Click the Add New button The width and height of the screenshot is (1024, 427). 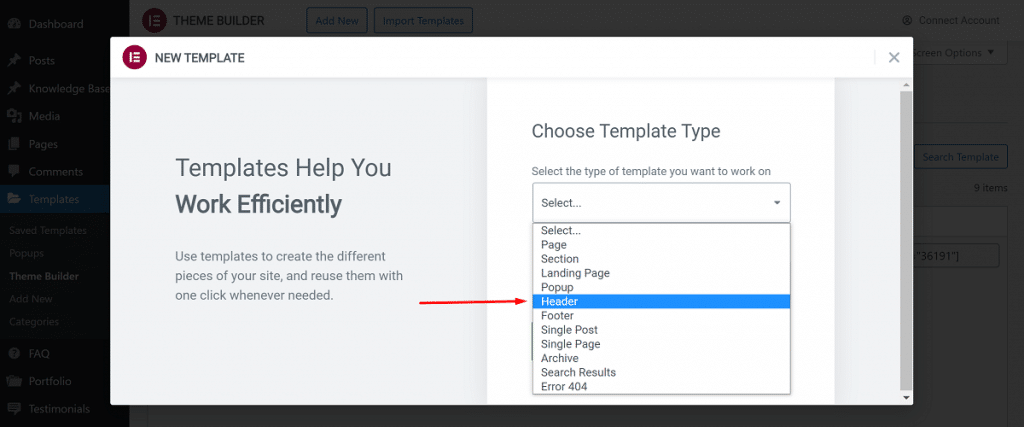coord(337,20)
